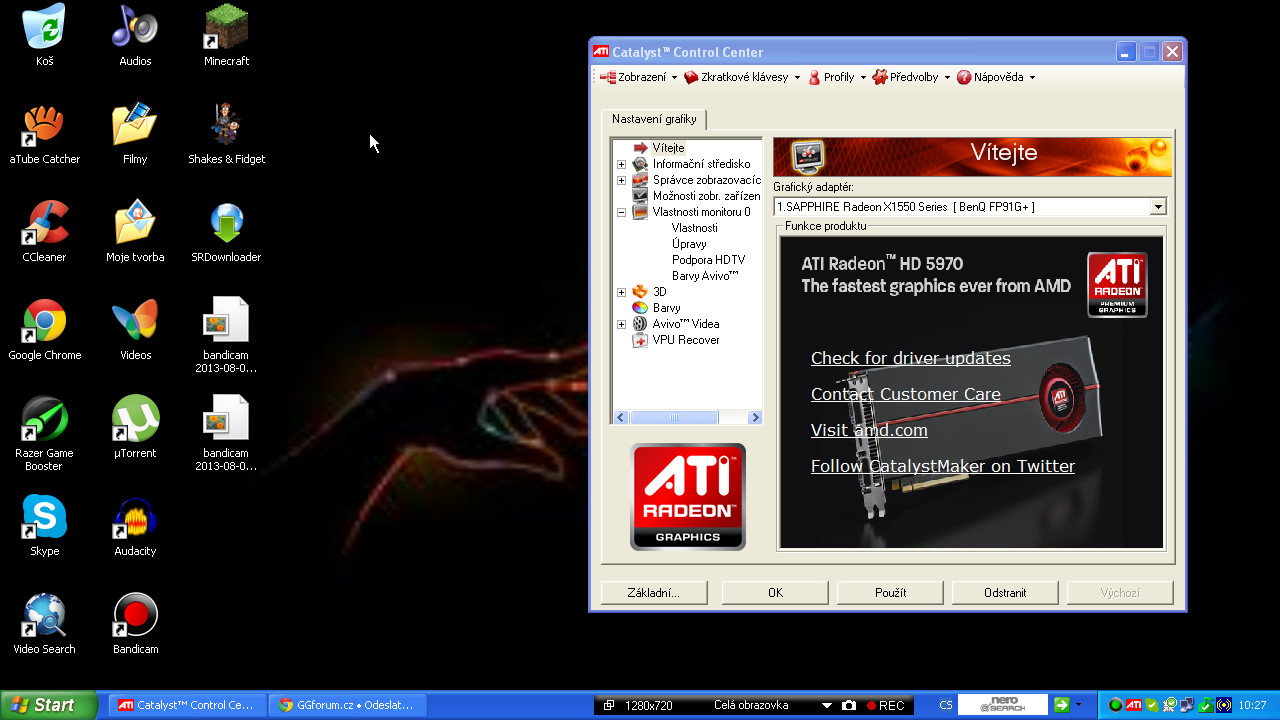Open the Zkratkové klávesy menu
Viewport: 1280px width, 720px height.
[x=742, y=77]
